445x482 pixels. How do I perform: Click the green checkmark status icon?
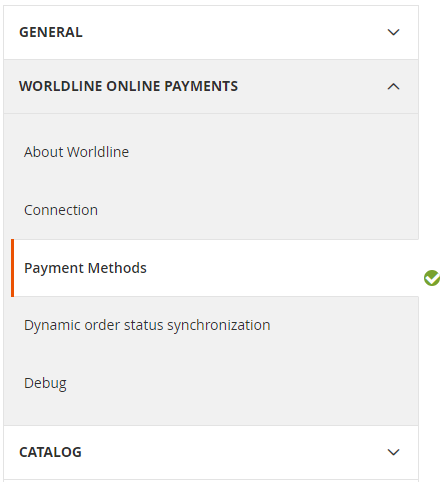click(x=432, y=278)
